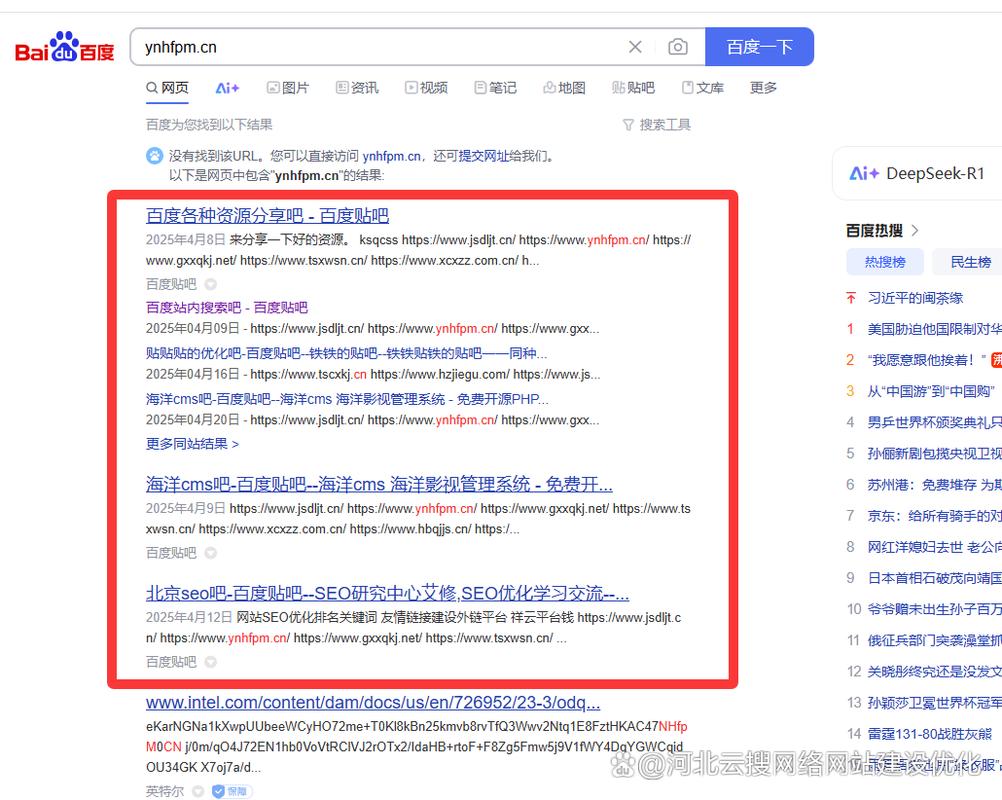
Task: Open hot search 从中国游到中国购
Action: click(x=931, y=391)
